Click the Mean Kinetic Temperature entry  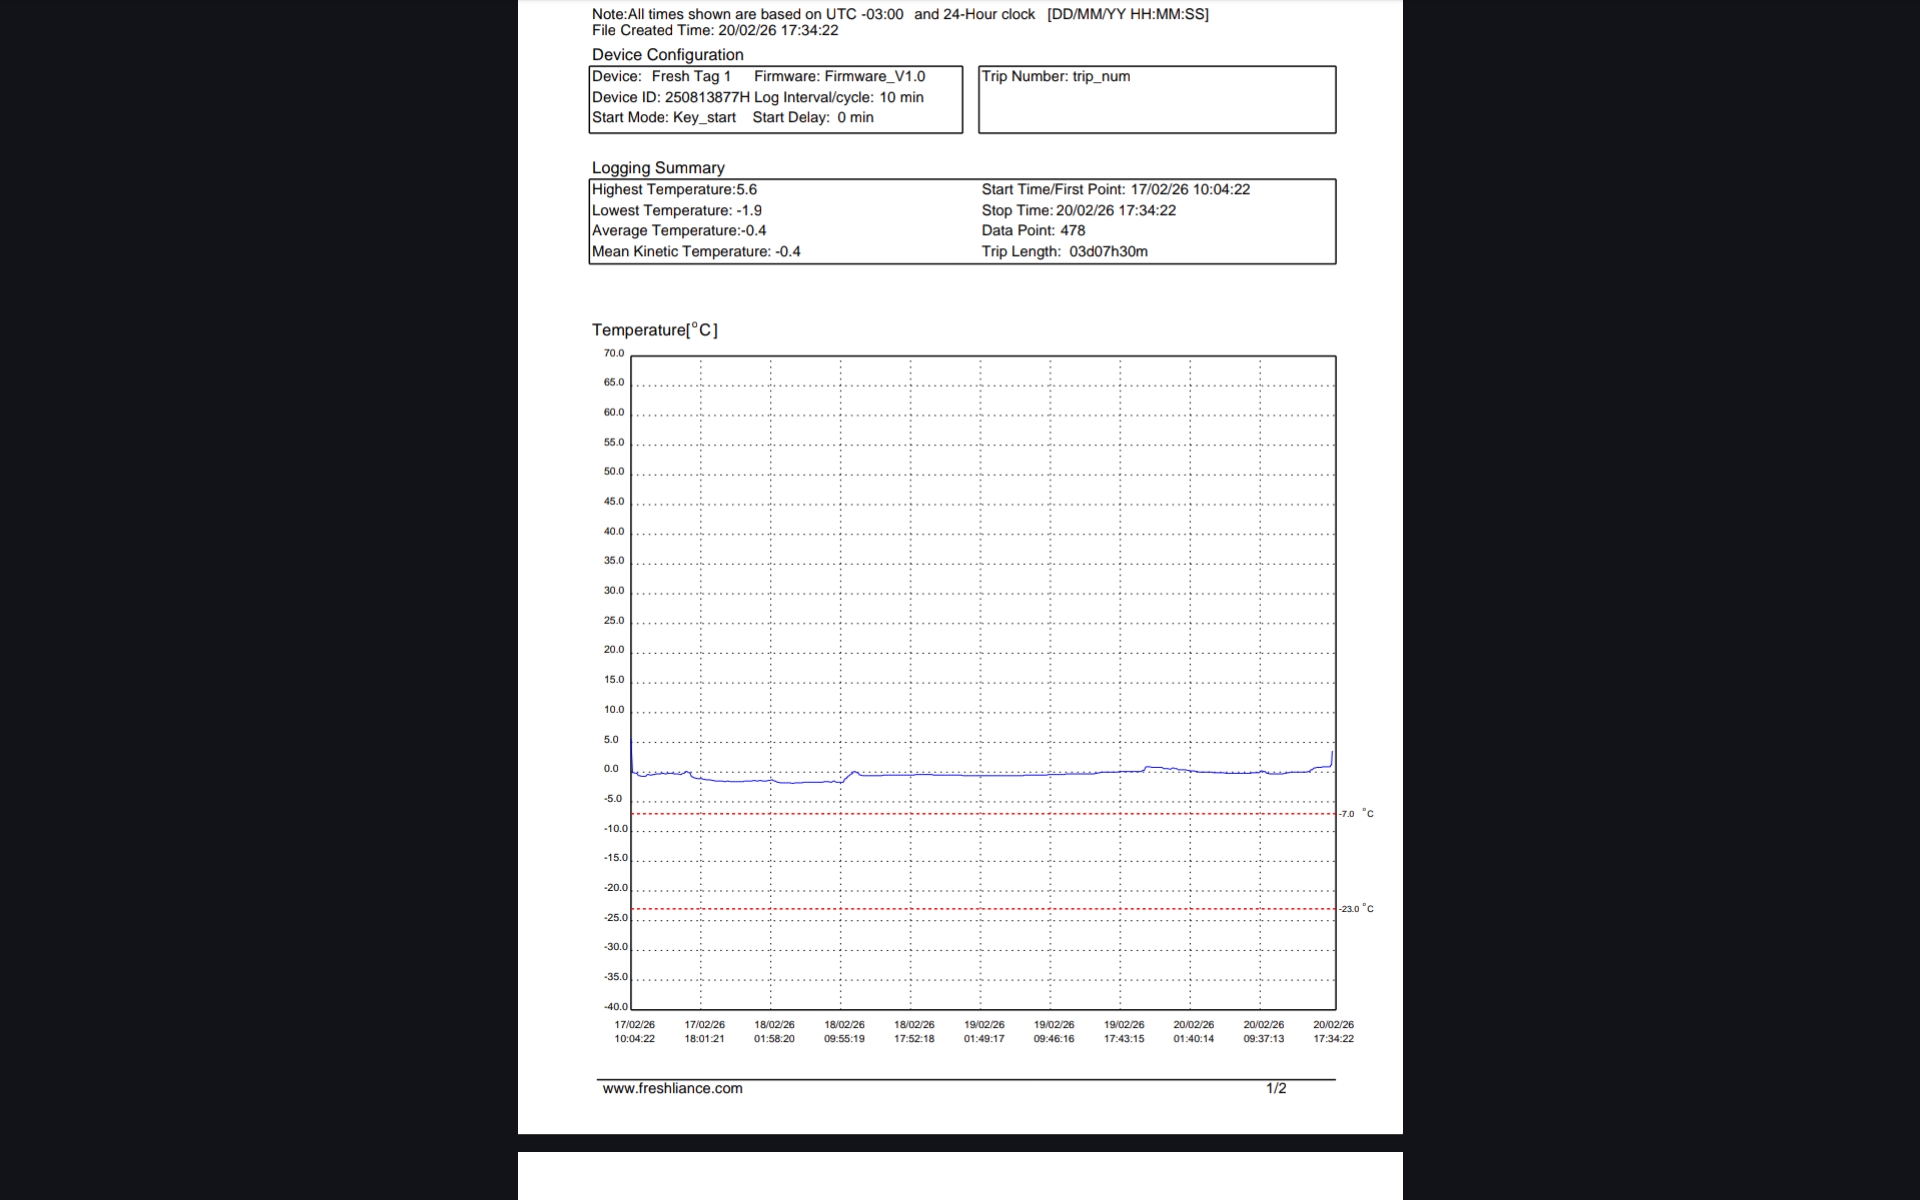(x=696, y=251)
